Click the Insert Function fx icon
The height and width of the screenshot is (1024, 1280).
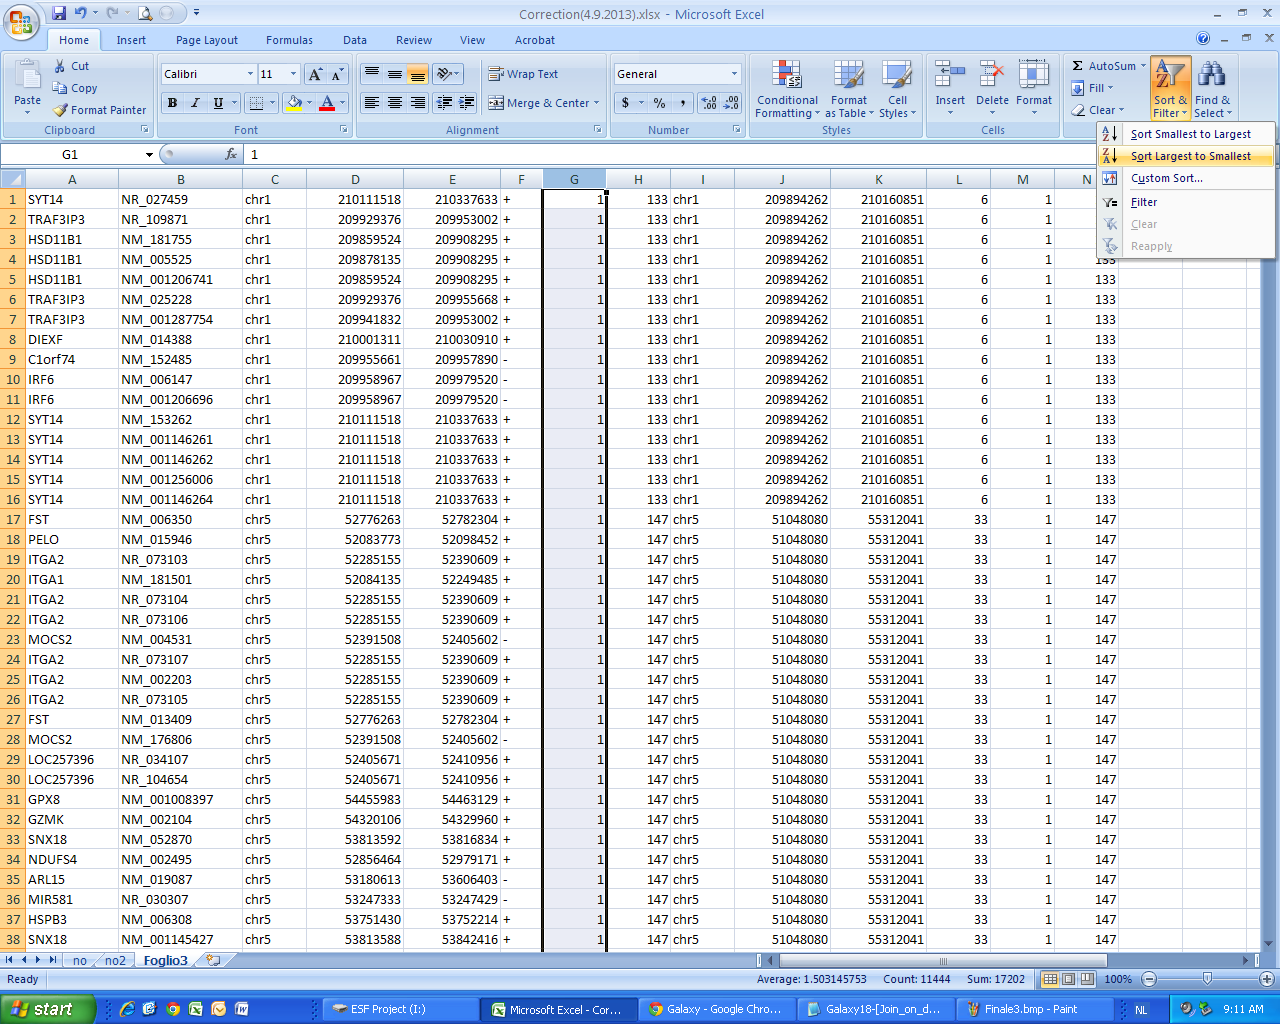231,154
